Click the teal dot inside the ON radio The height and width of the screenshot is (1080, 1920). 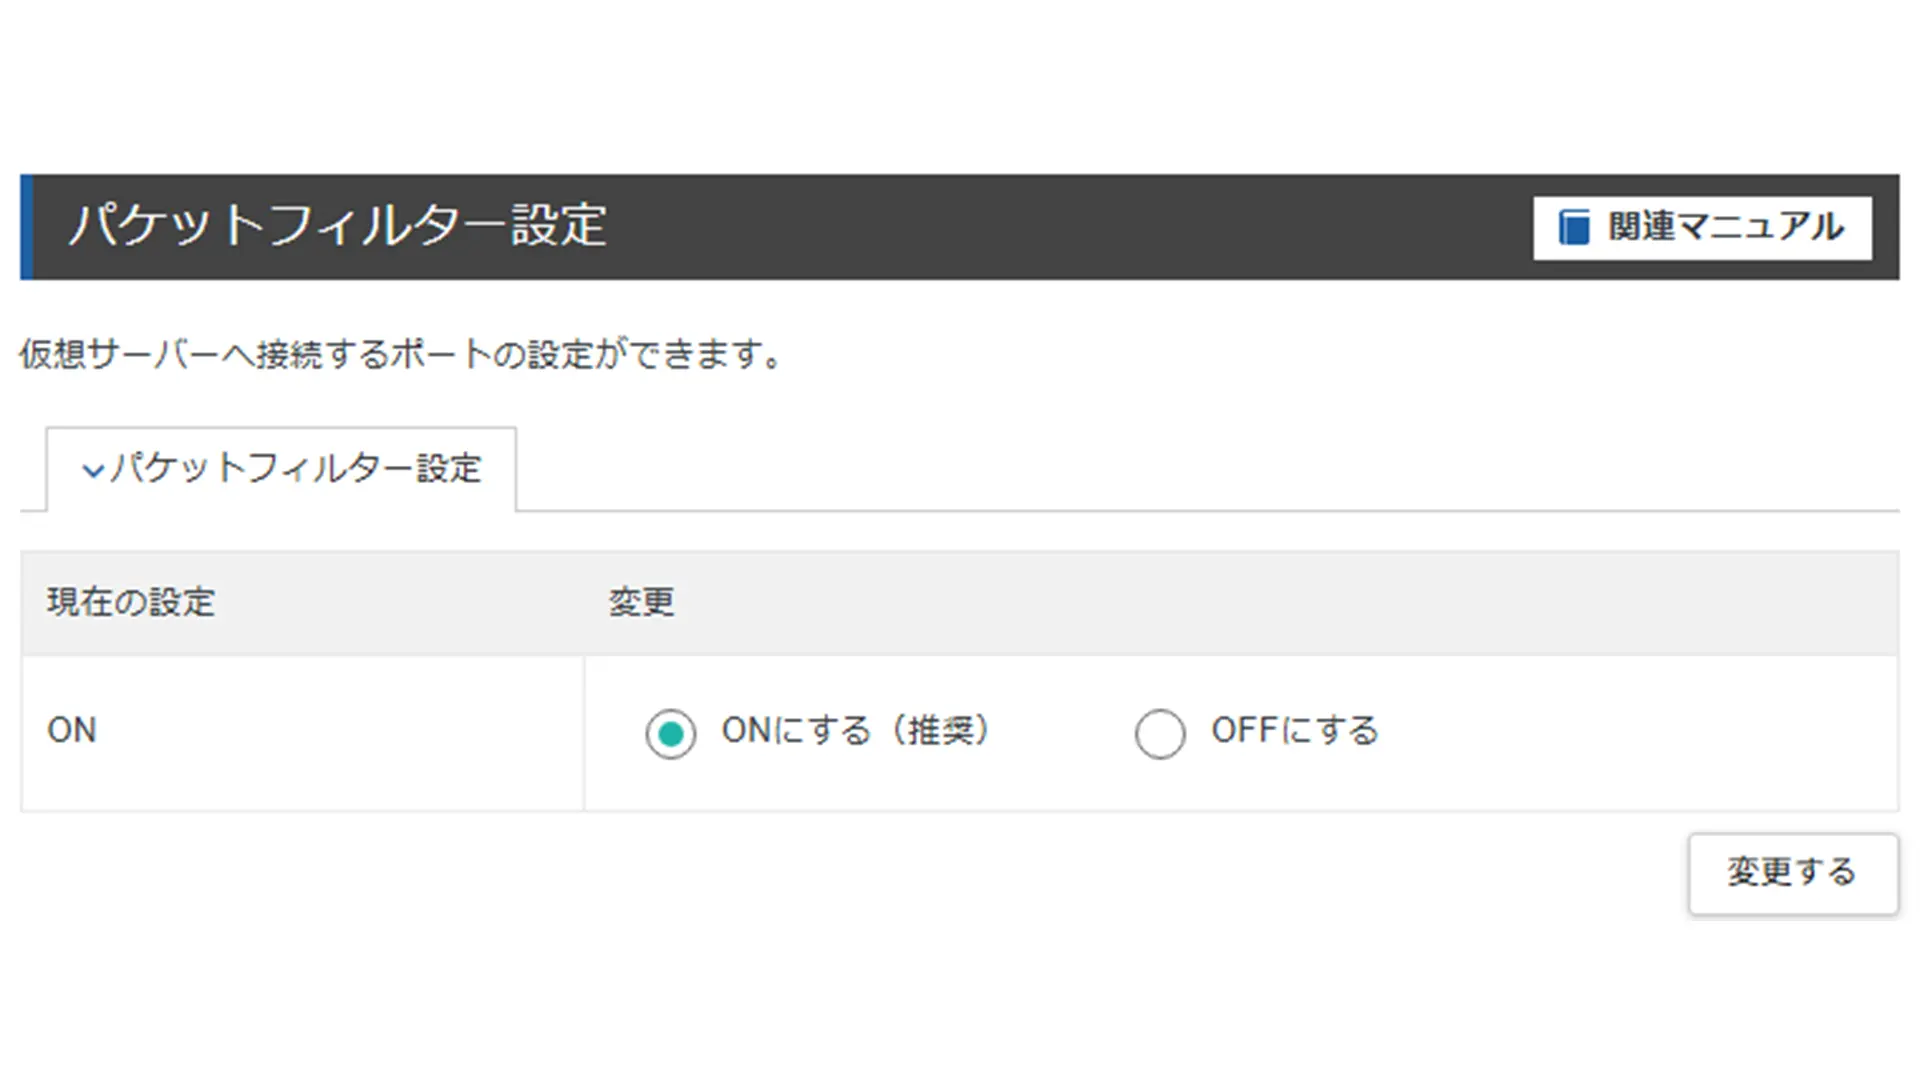coord(671,734)
